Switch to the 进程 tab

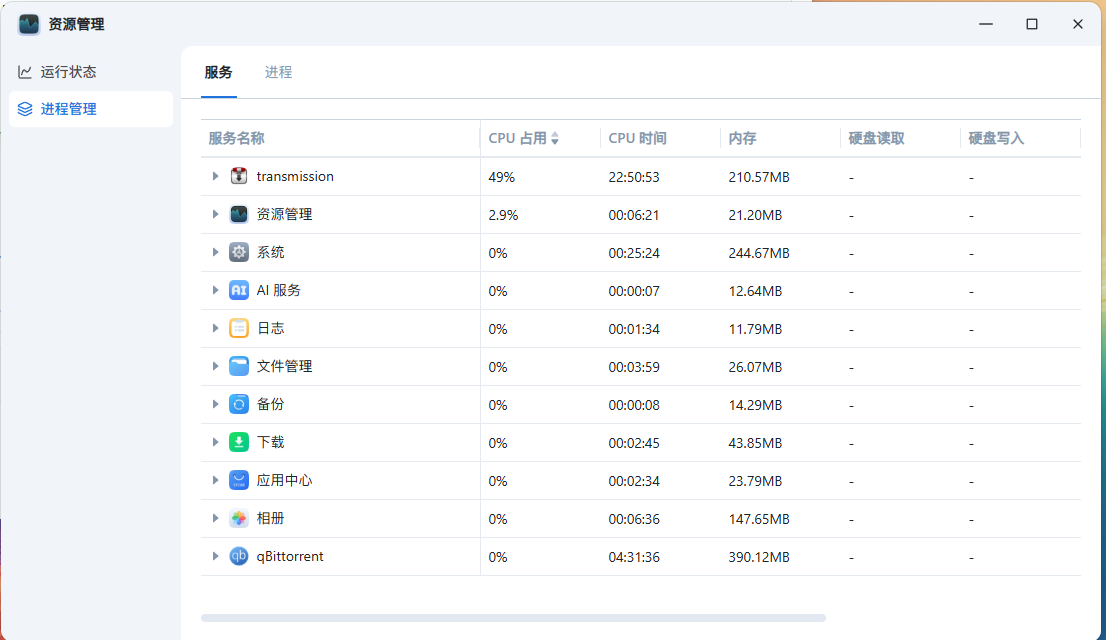click(278, 72)
